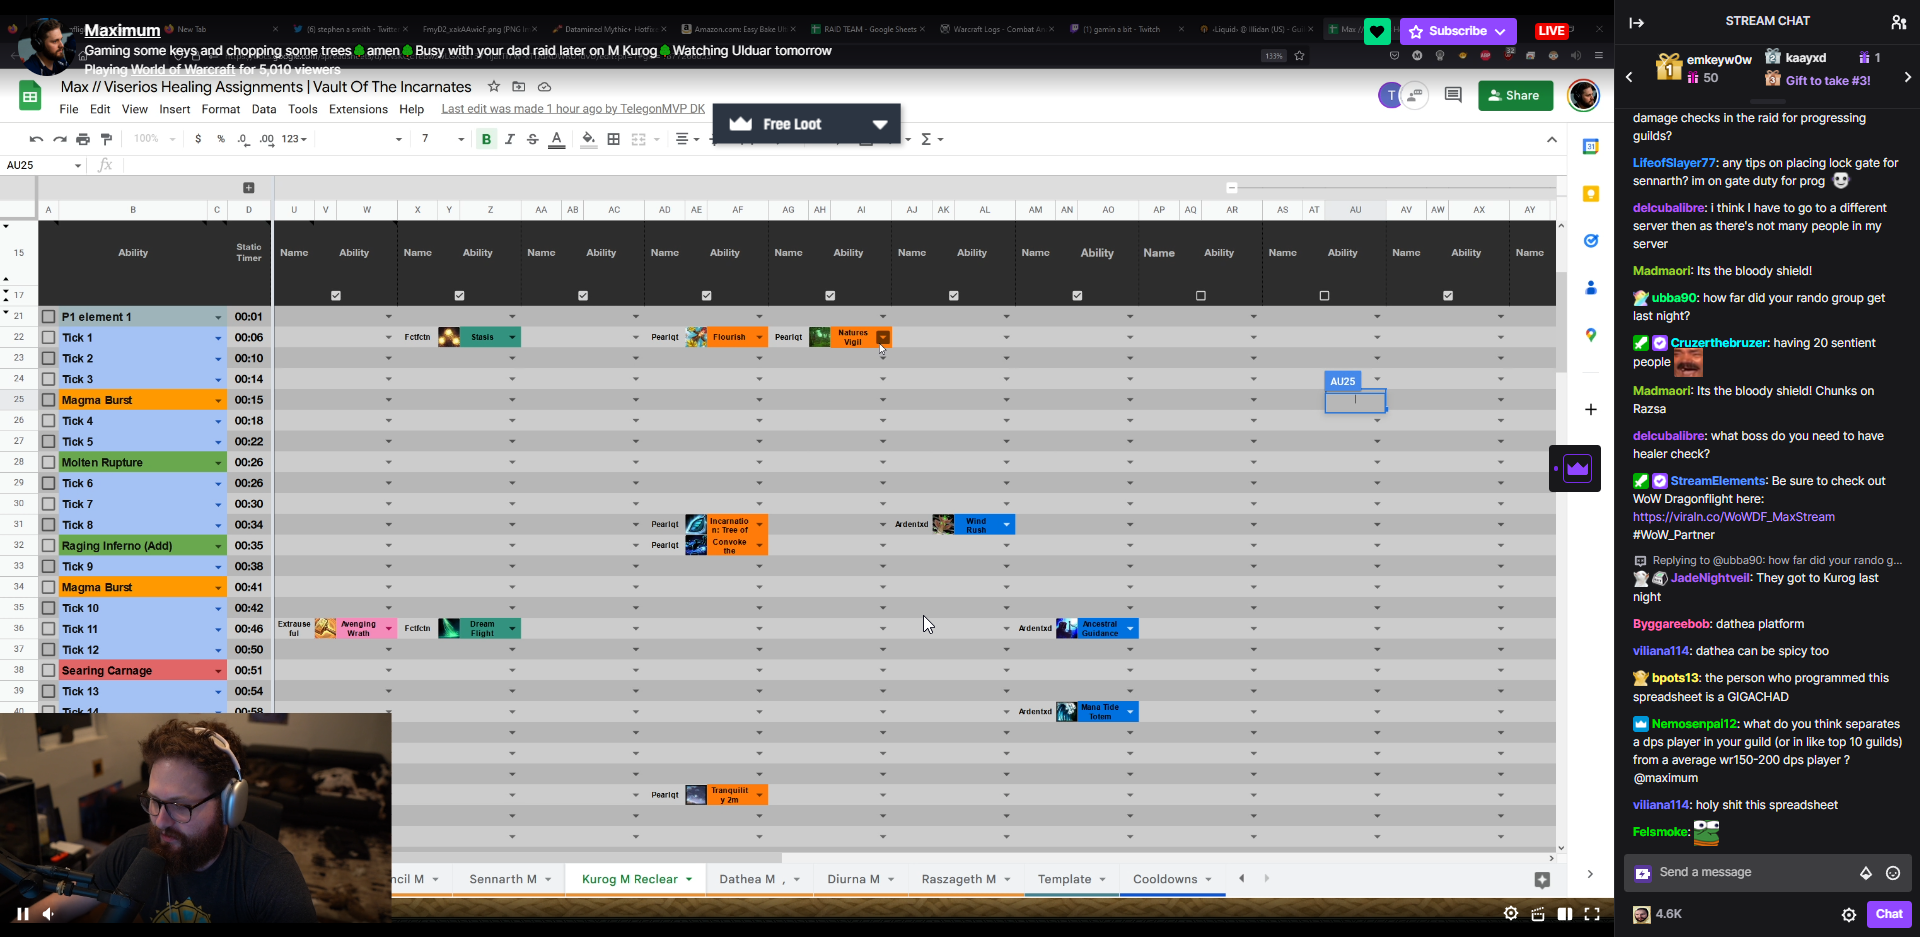This screenshot has width=1920, height=937.
Task: Open the video player settings gear
Action: tap(1511, 913)
